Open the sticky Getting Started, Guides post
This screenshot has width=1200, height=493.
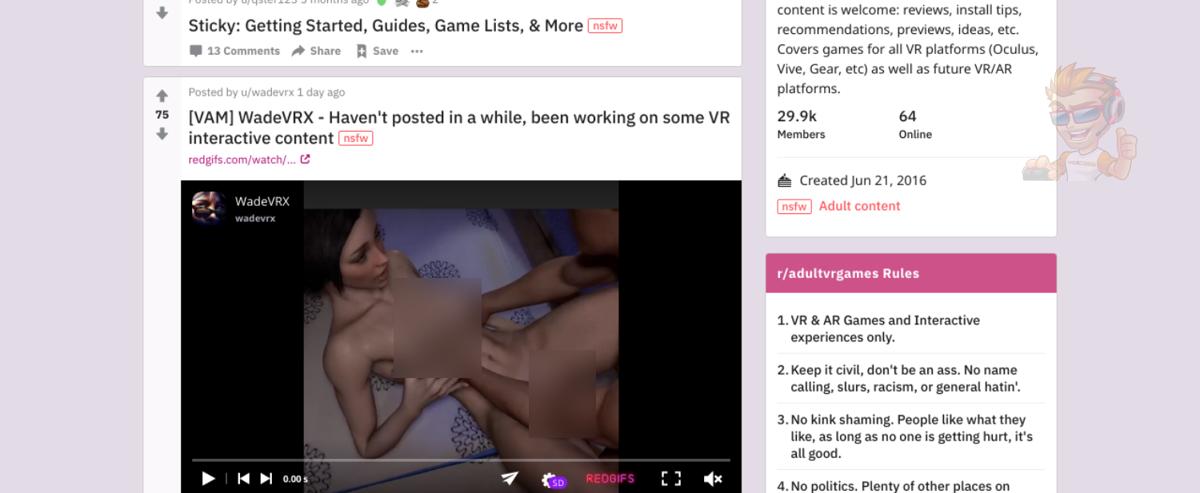(x=385, y=25)
